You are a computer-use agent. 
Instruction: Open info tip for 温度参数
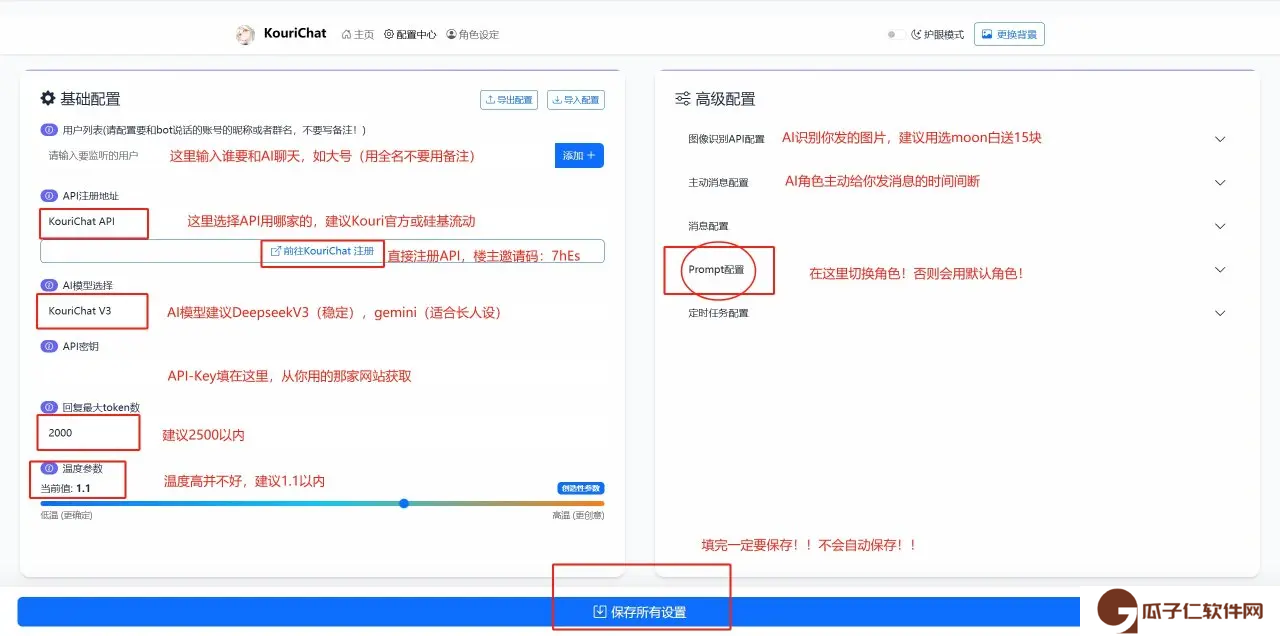click(48, 468)
